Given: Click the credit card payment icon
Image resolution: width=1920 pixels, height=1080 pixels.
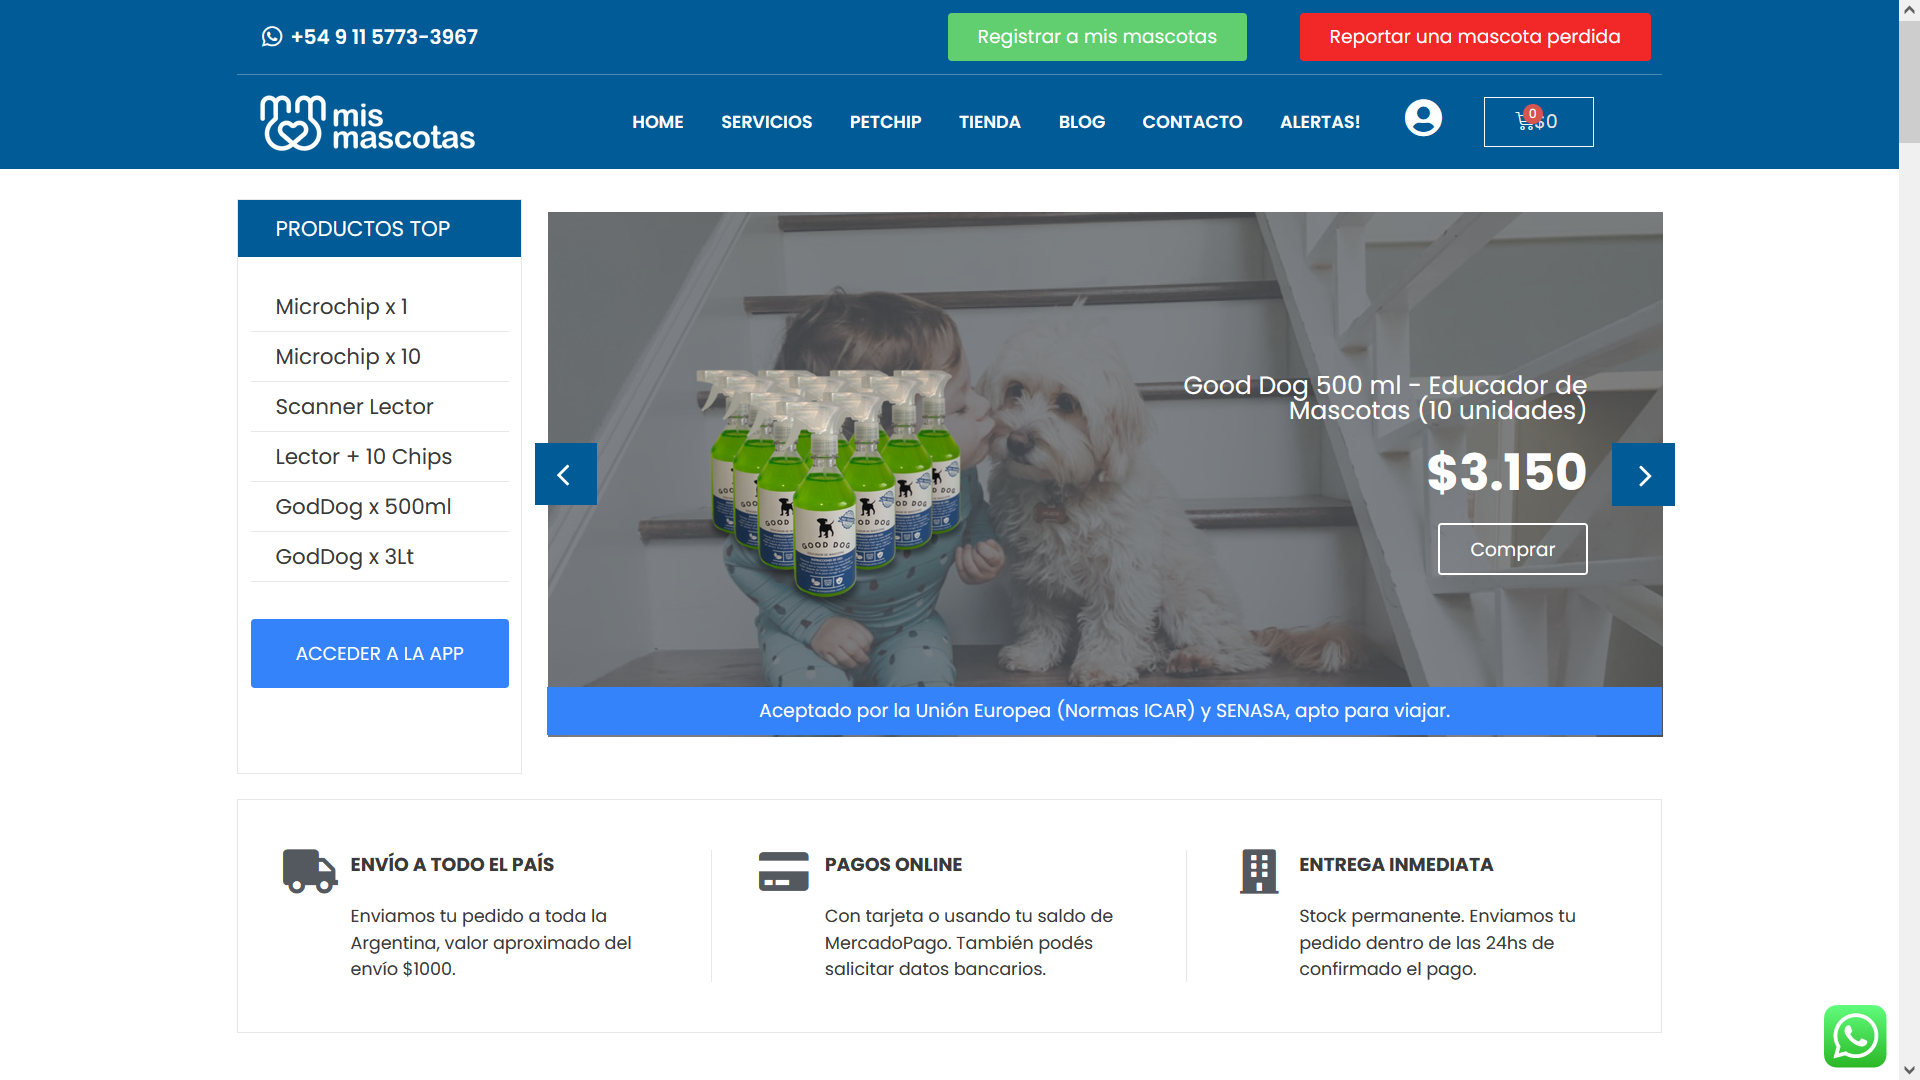Looking at the screenshot, I should (783, 871).
